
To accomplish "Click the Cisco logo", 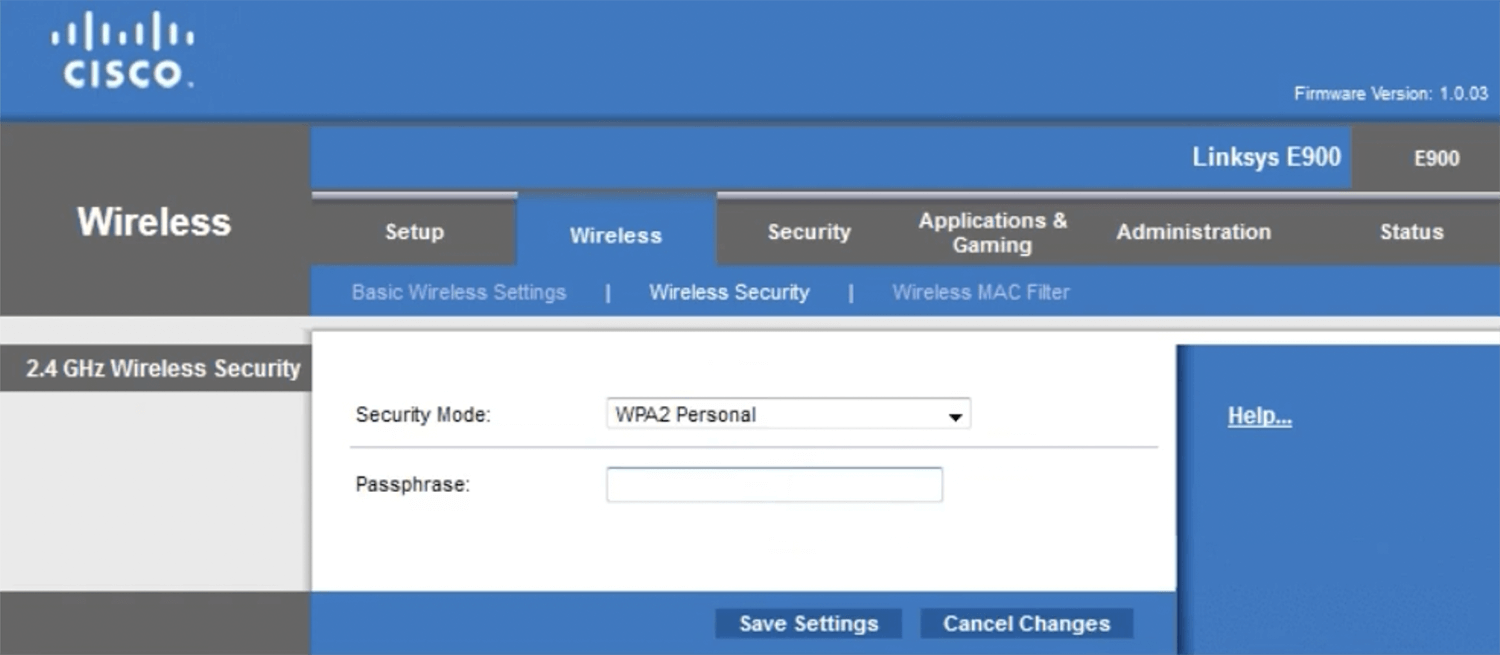I will tap(122, 51).
